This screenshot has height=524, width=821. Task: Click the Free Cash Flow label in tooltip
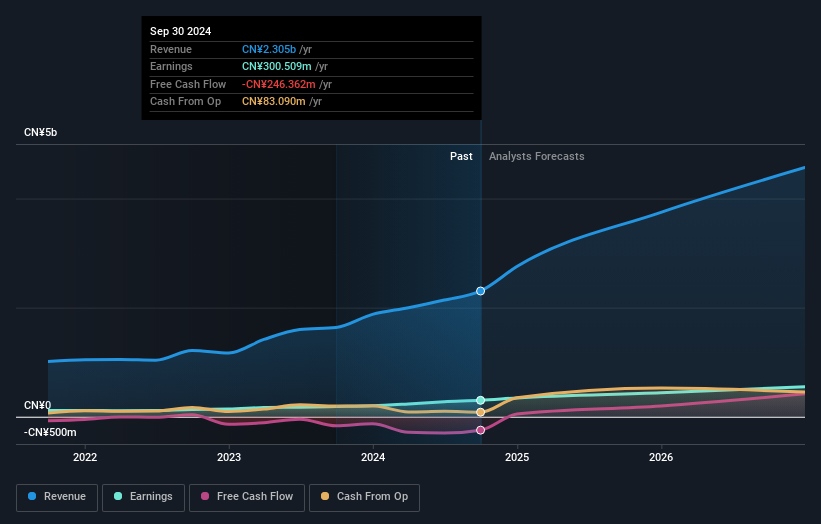(x=188, y=84)
